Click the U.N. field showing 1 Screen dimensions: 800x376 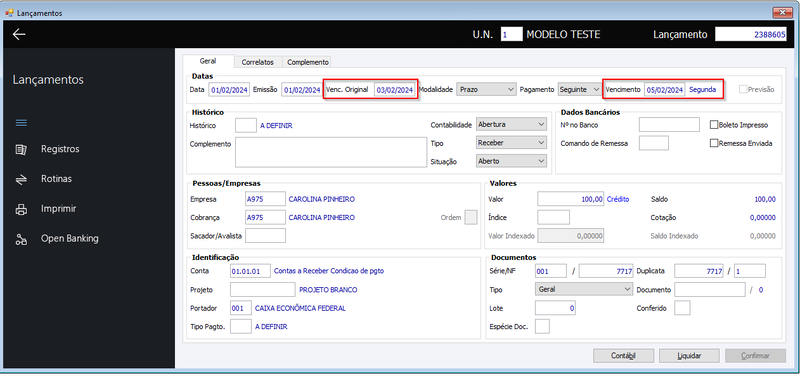tap(511, 34)
